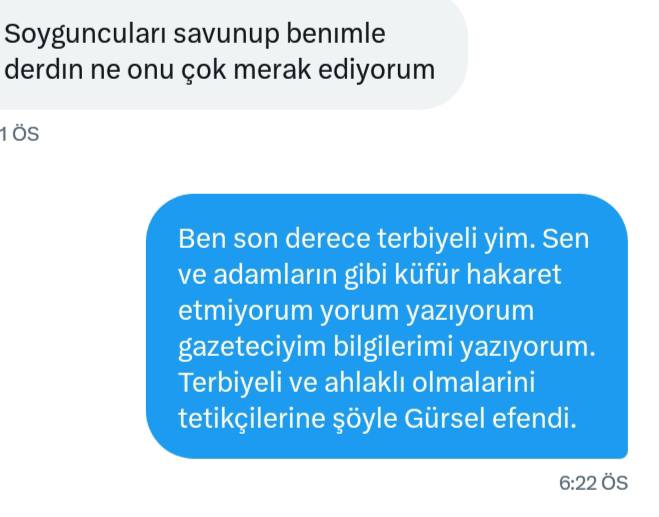Click the word "bilgilerimi" in blue message
The width and height of the screenshot is (659, 517).
click(393, 348)
